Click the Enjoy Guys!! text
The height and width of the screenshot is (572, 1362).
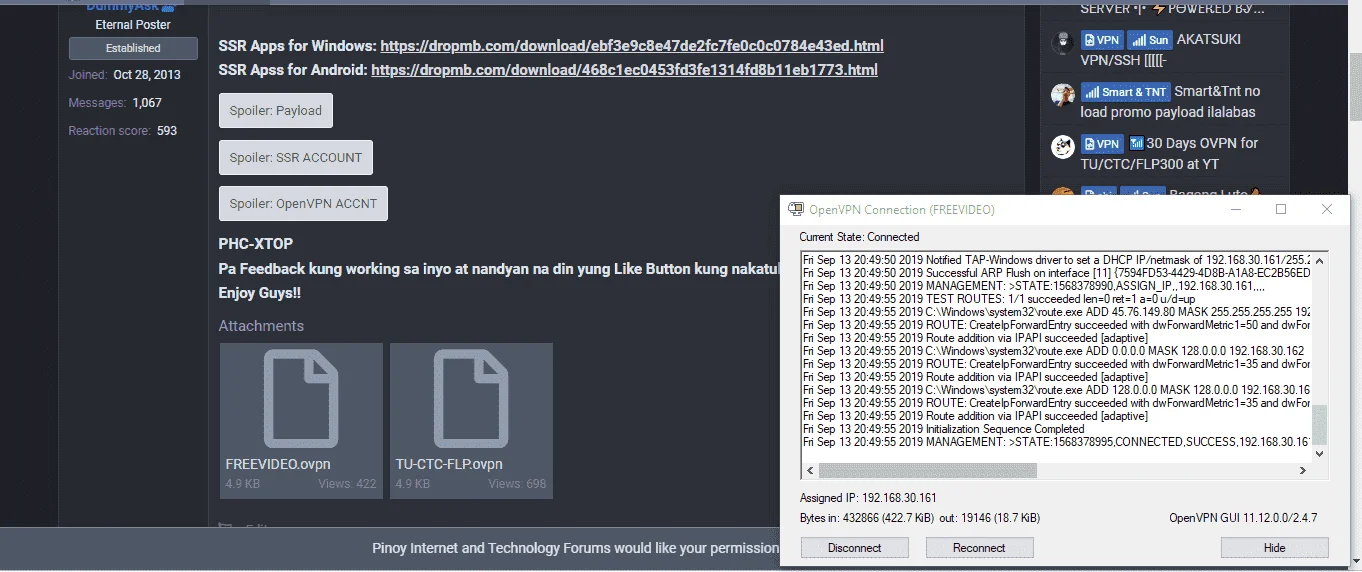(x=259, y=293)
